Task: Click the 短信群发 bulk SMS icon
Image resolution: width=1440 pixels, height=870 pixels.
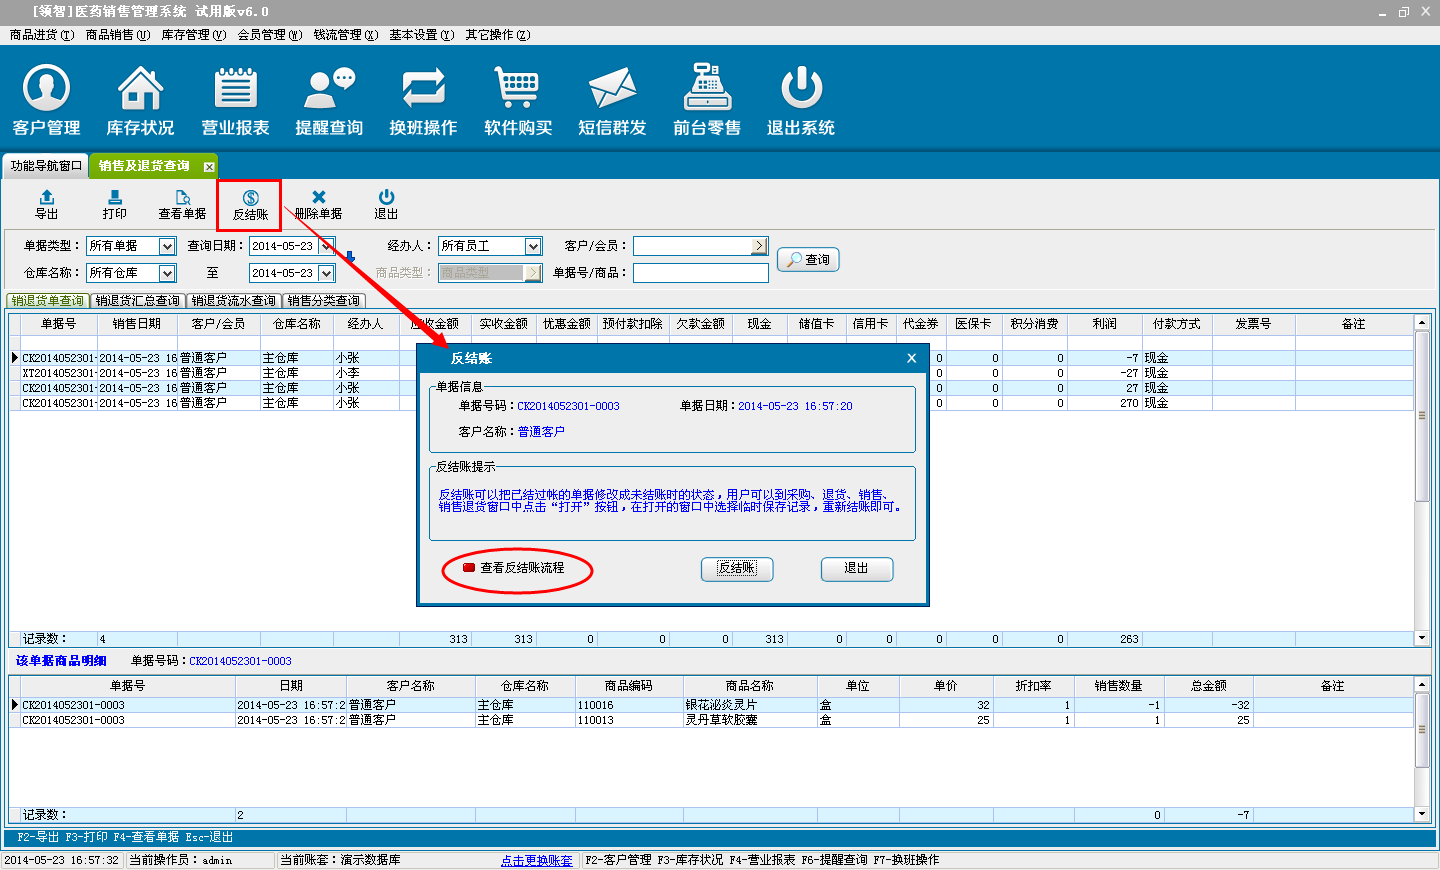Action: [612, 100]
